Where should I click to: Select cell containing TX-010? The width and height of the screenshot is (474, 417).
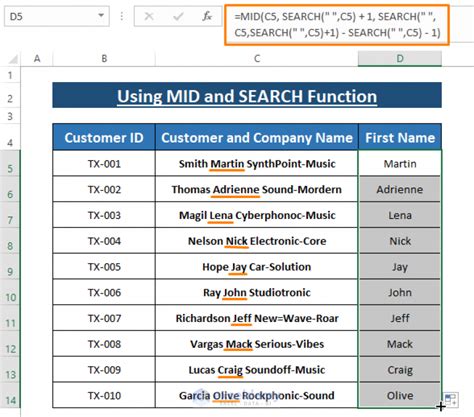[104, 395]
